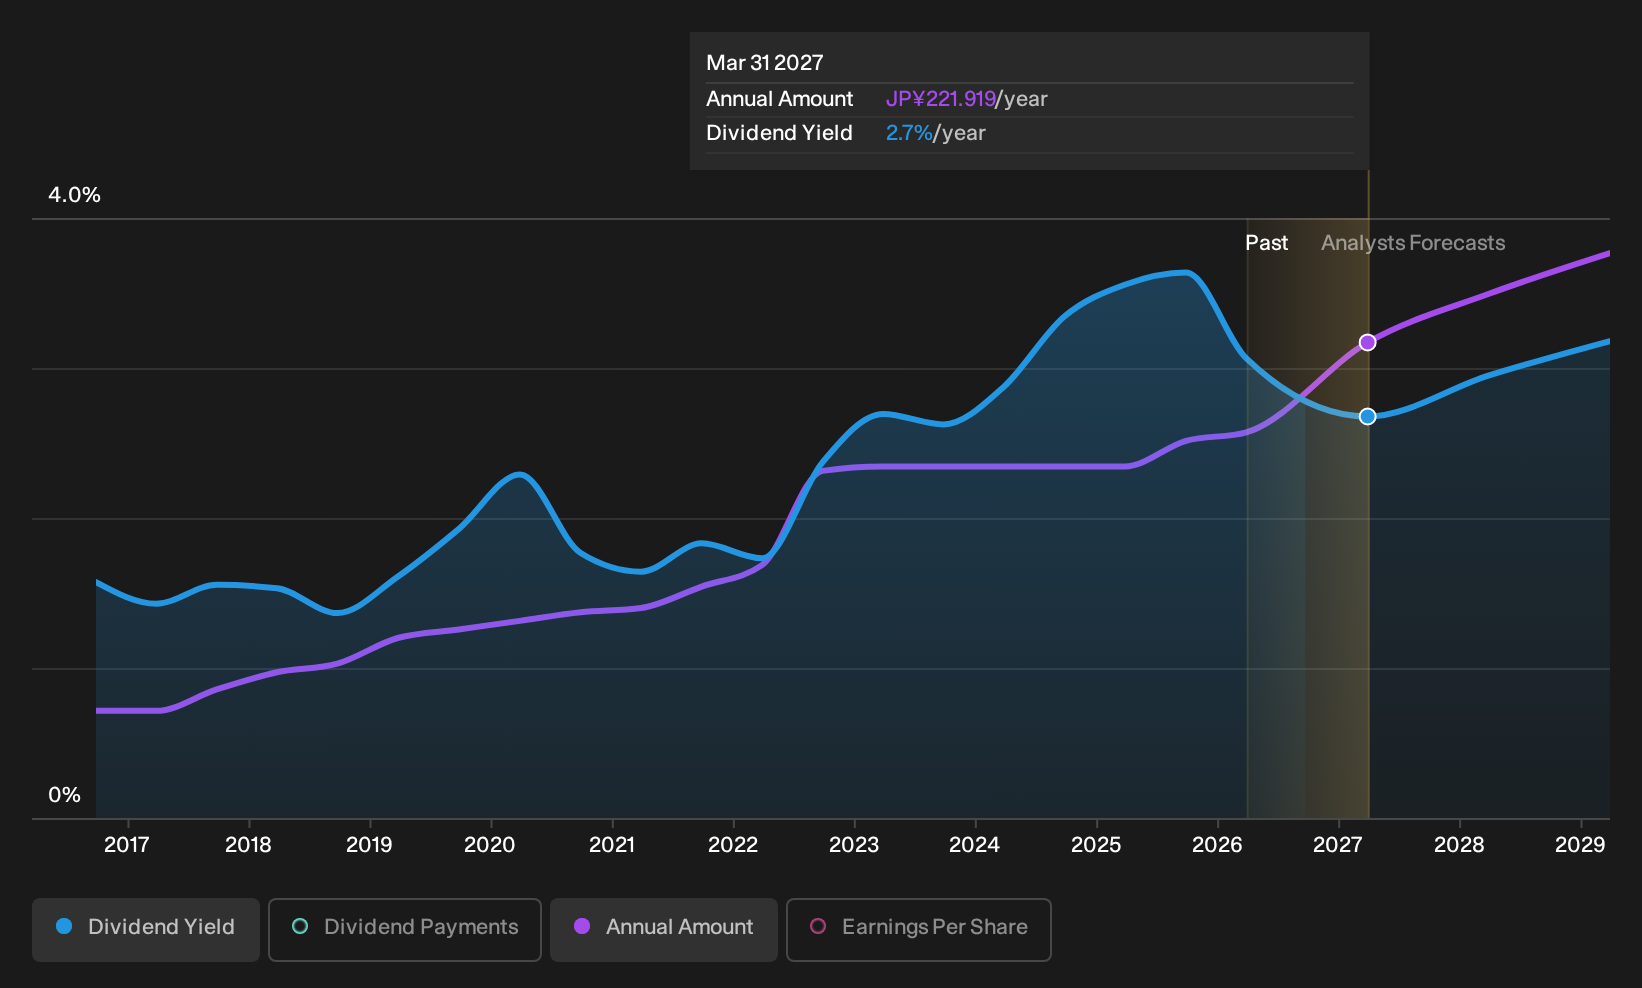Enable the Dividend Payments series

pyautogui.click(x=405, y=930)
